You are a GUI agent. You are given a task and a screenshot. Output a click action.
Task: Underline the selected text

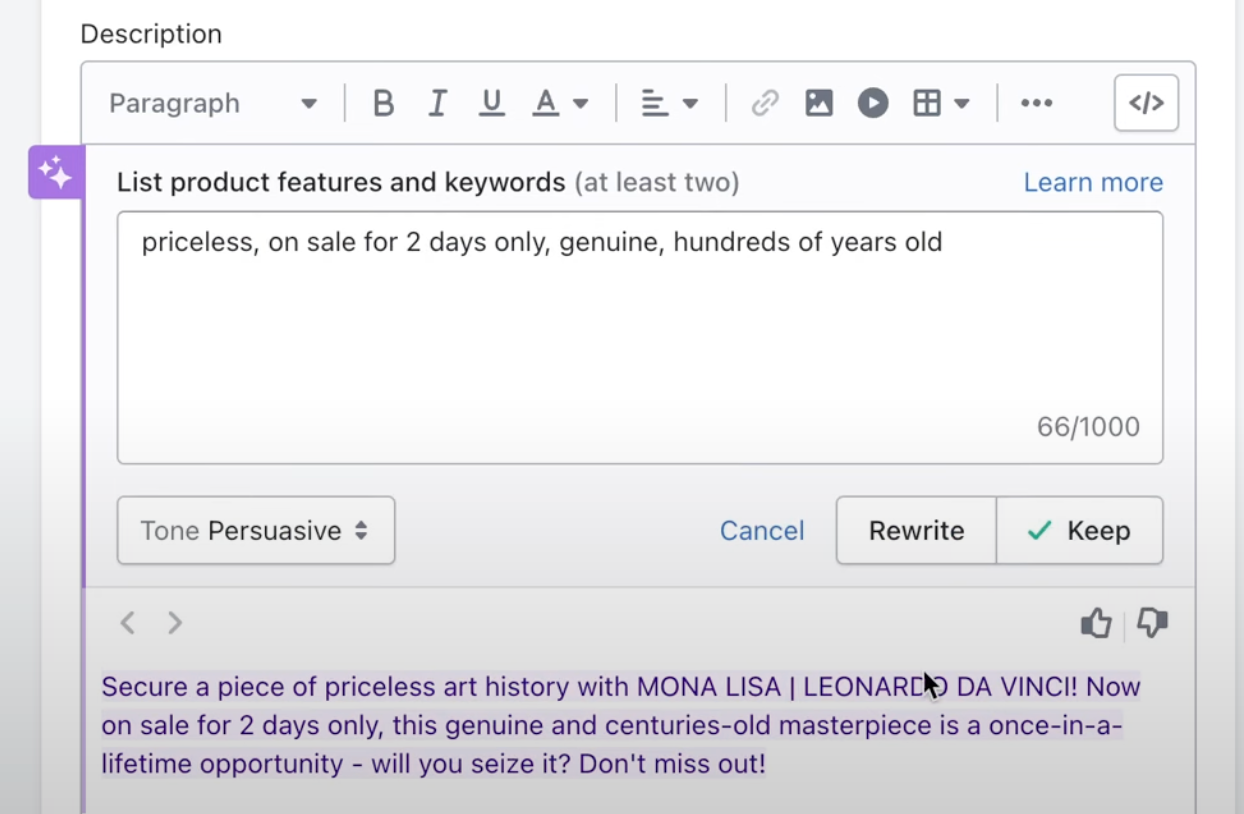(x=491, y=103)
